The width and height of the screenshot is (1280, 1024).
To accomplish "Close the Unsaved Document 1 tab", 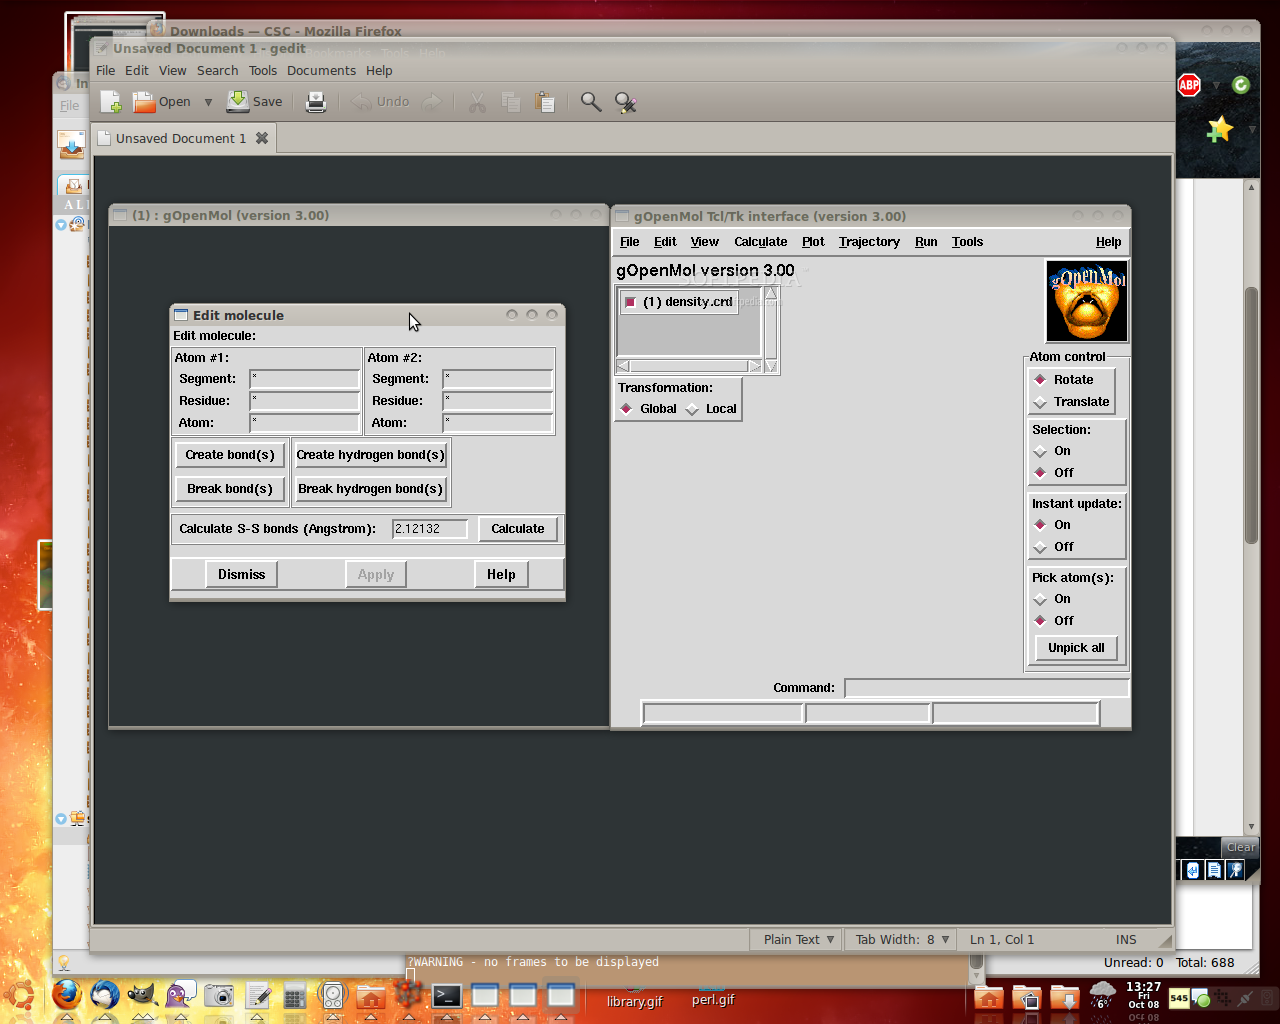I will coord(262,138).
